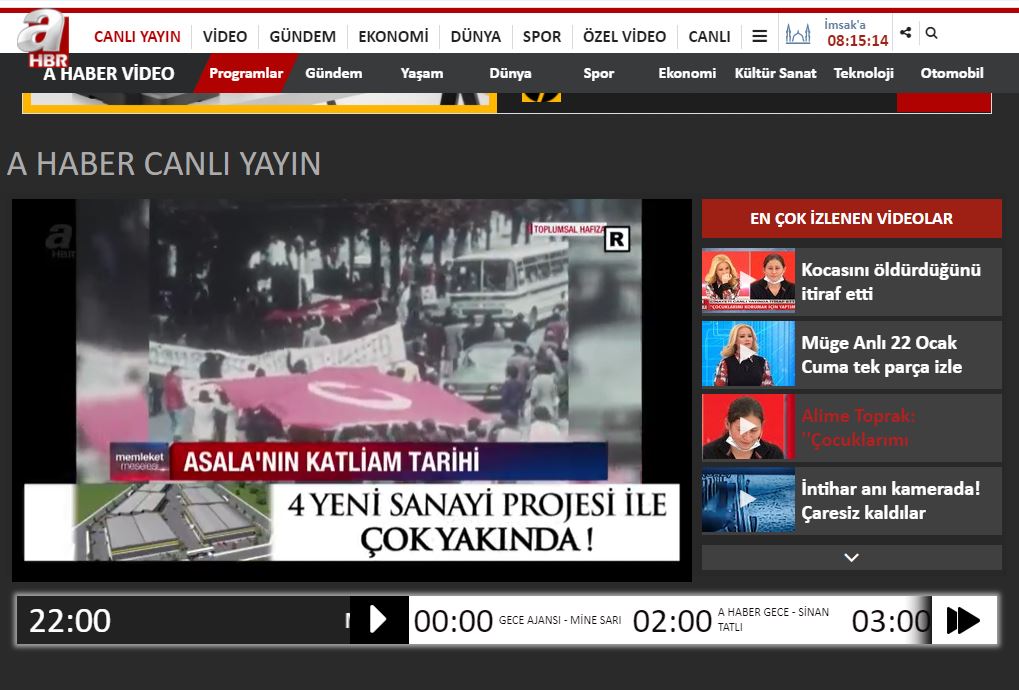Skip forward in the program schedule
This screenshot has width=1019, height=690.
pyautogui.click(x=964, y=620)
